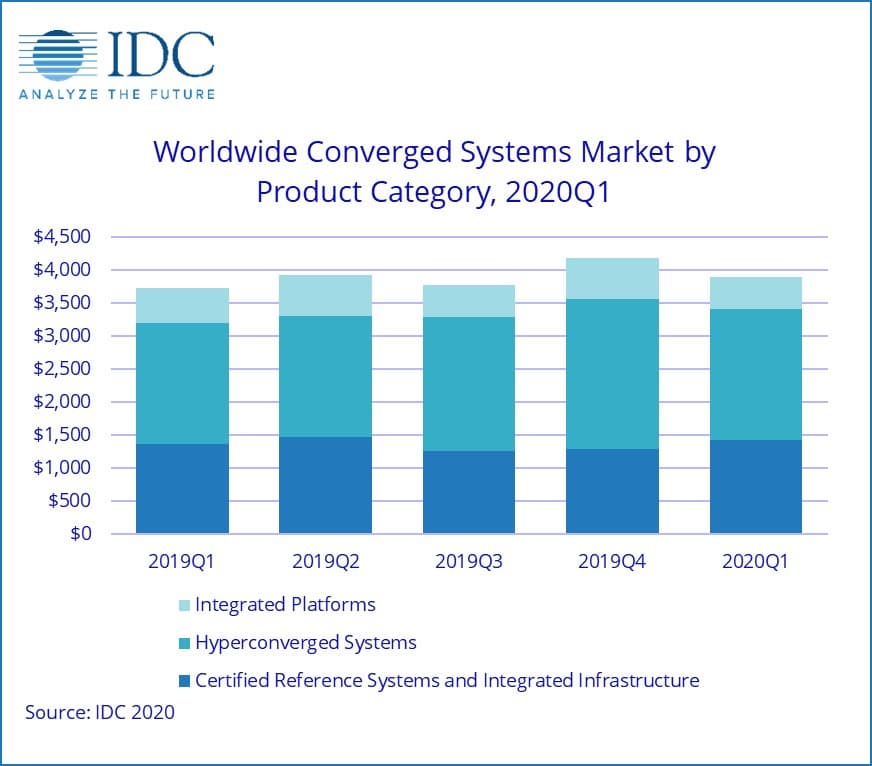The image size is (872, 766).
Task: Click the 'Integrated Platforms' legend text
Action: (285, 605)
